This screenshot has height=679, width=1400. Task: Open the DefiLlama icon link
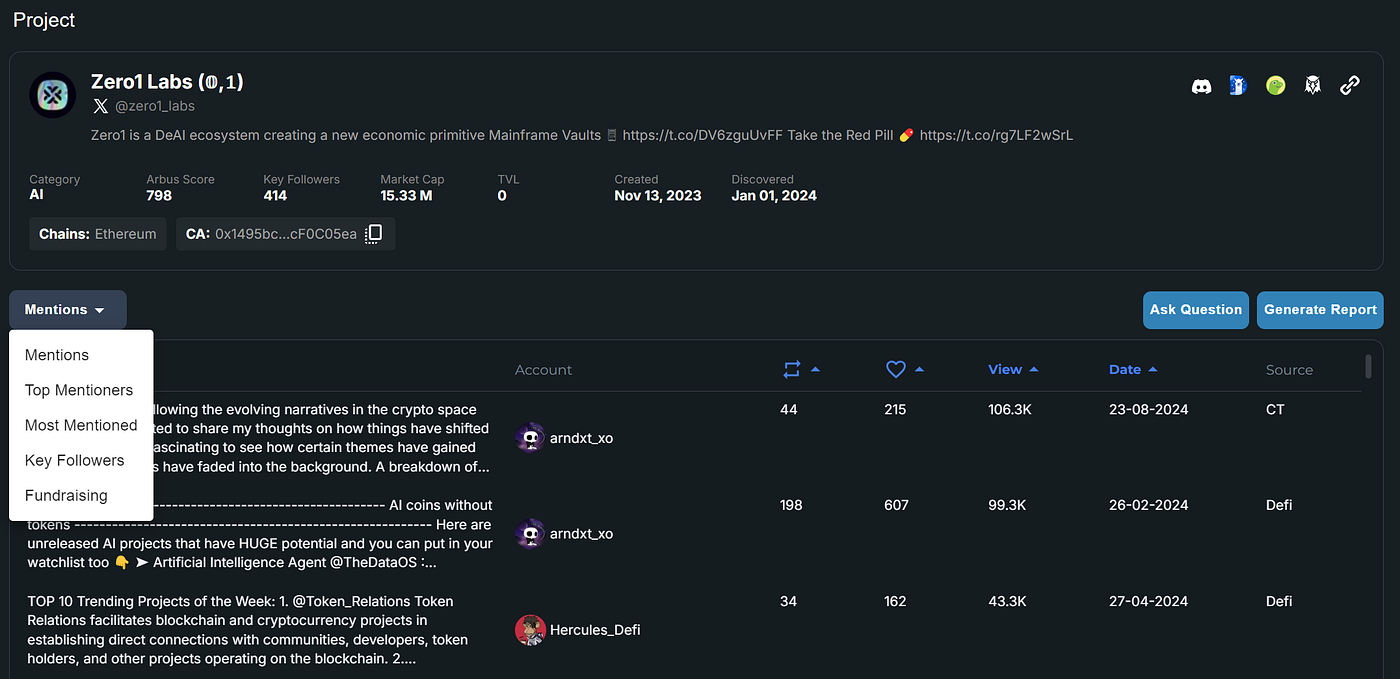pos(1238,86)
